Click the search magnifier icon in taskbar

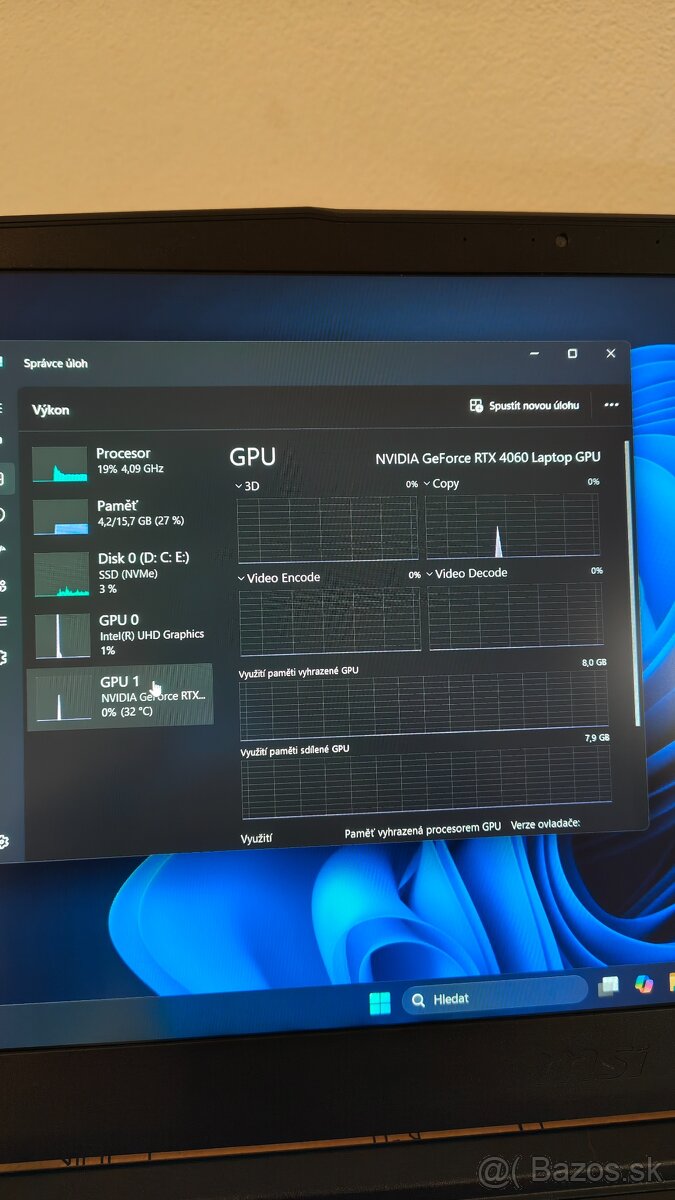(x=418, y=999)
